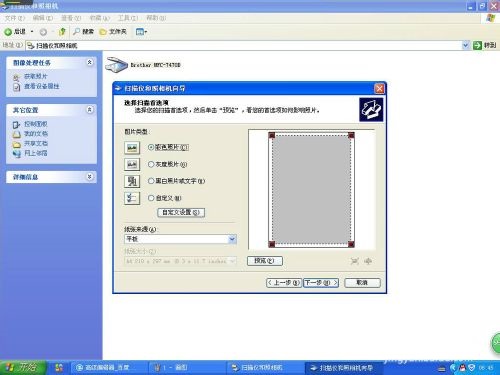Open 网上邻居 network icon in sidebar

click(x=16, y=154)
